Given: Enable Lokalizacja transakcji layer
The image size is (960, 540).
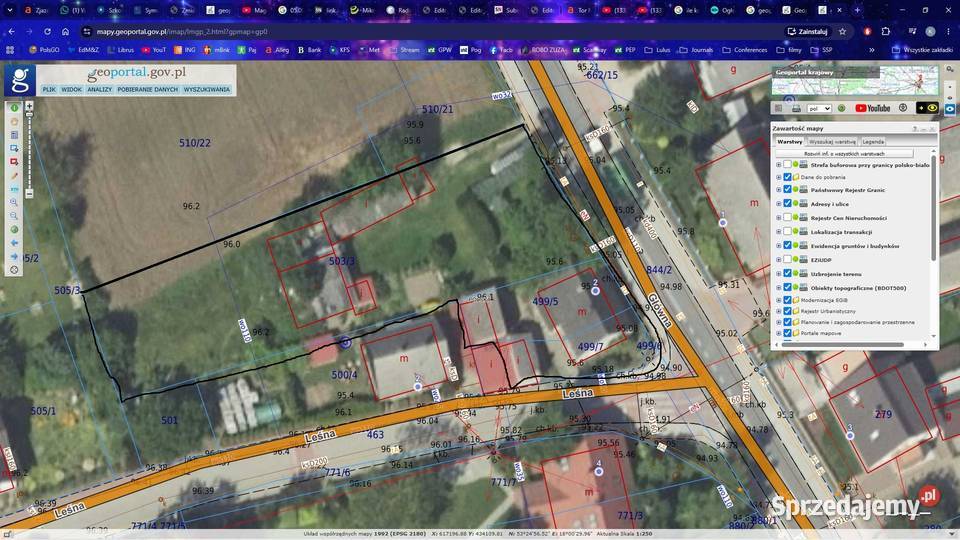Looking at the screenshot, I should pos(787,231).
